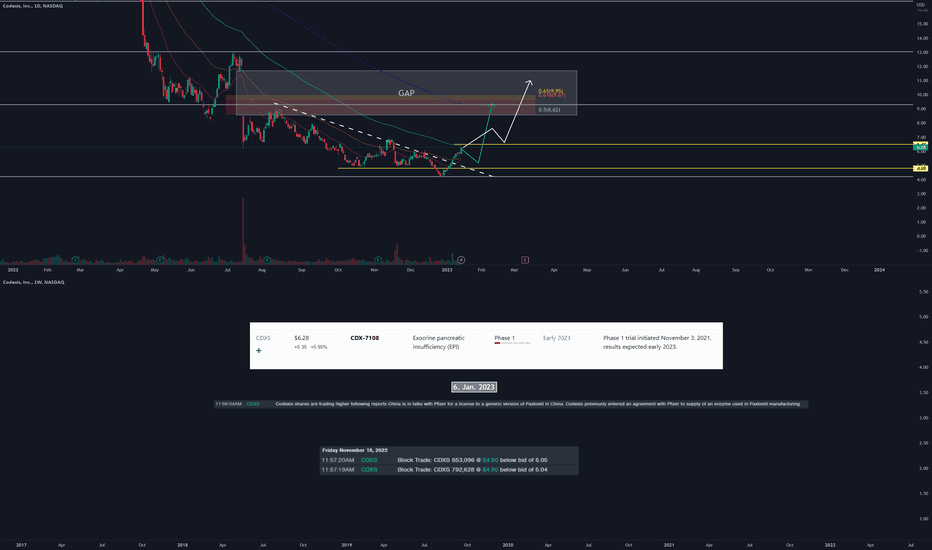932x550 pixels.
Task: Click the 2024 label on the daily time axis
Action: [879, 270]
